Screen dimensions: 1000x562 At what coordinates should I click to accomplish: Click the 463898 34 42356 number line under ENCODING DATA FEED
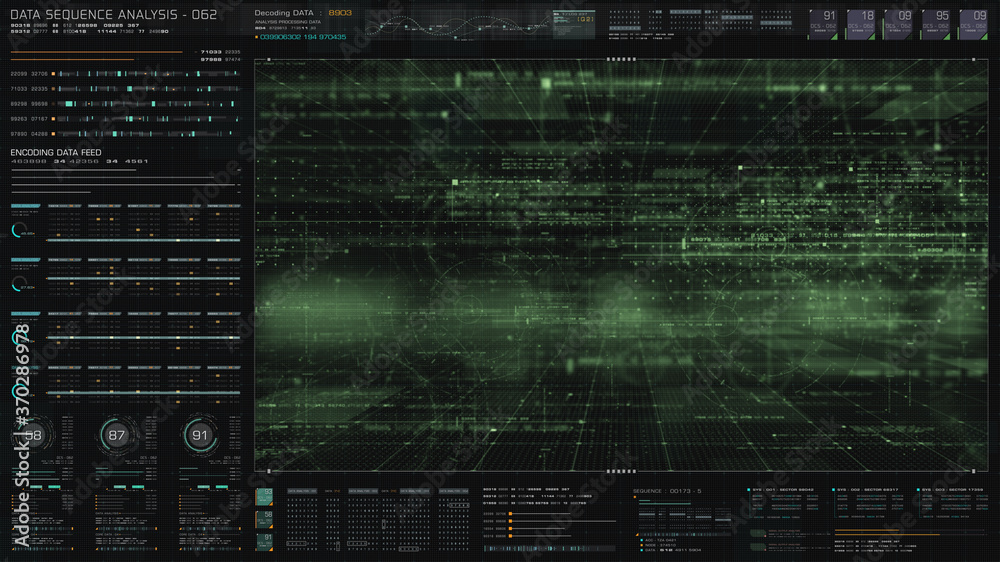point(79,161)
